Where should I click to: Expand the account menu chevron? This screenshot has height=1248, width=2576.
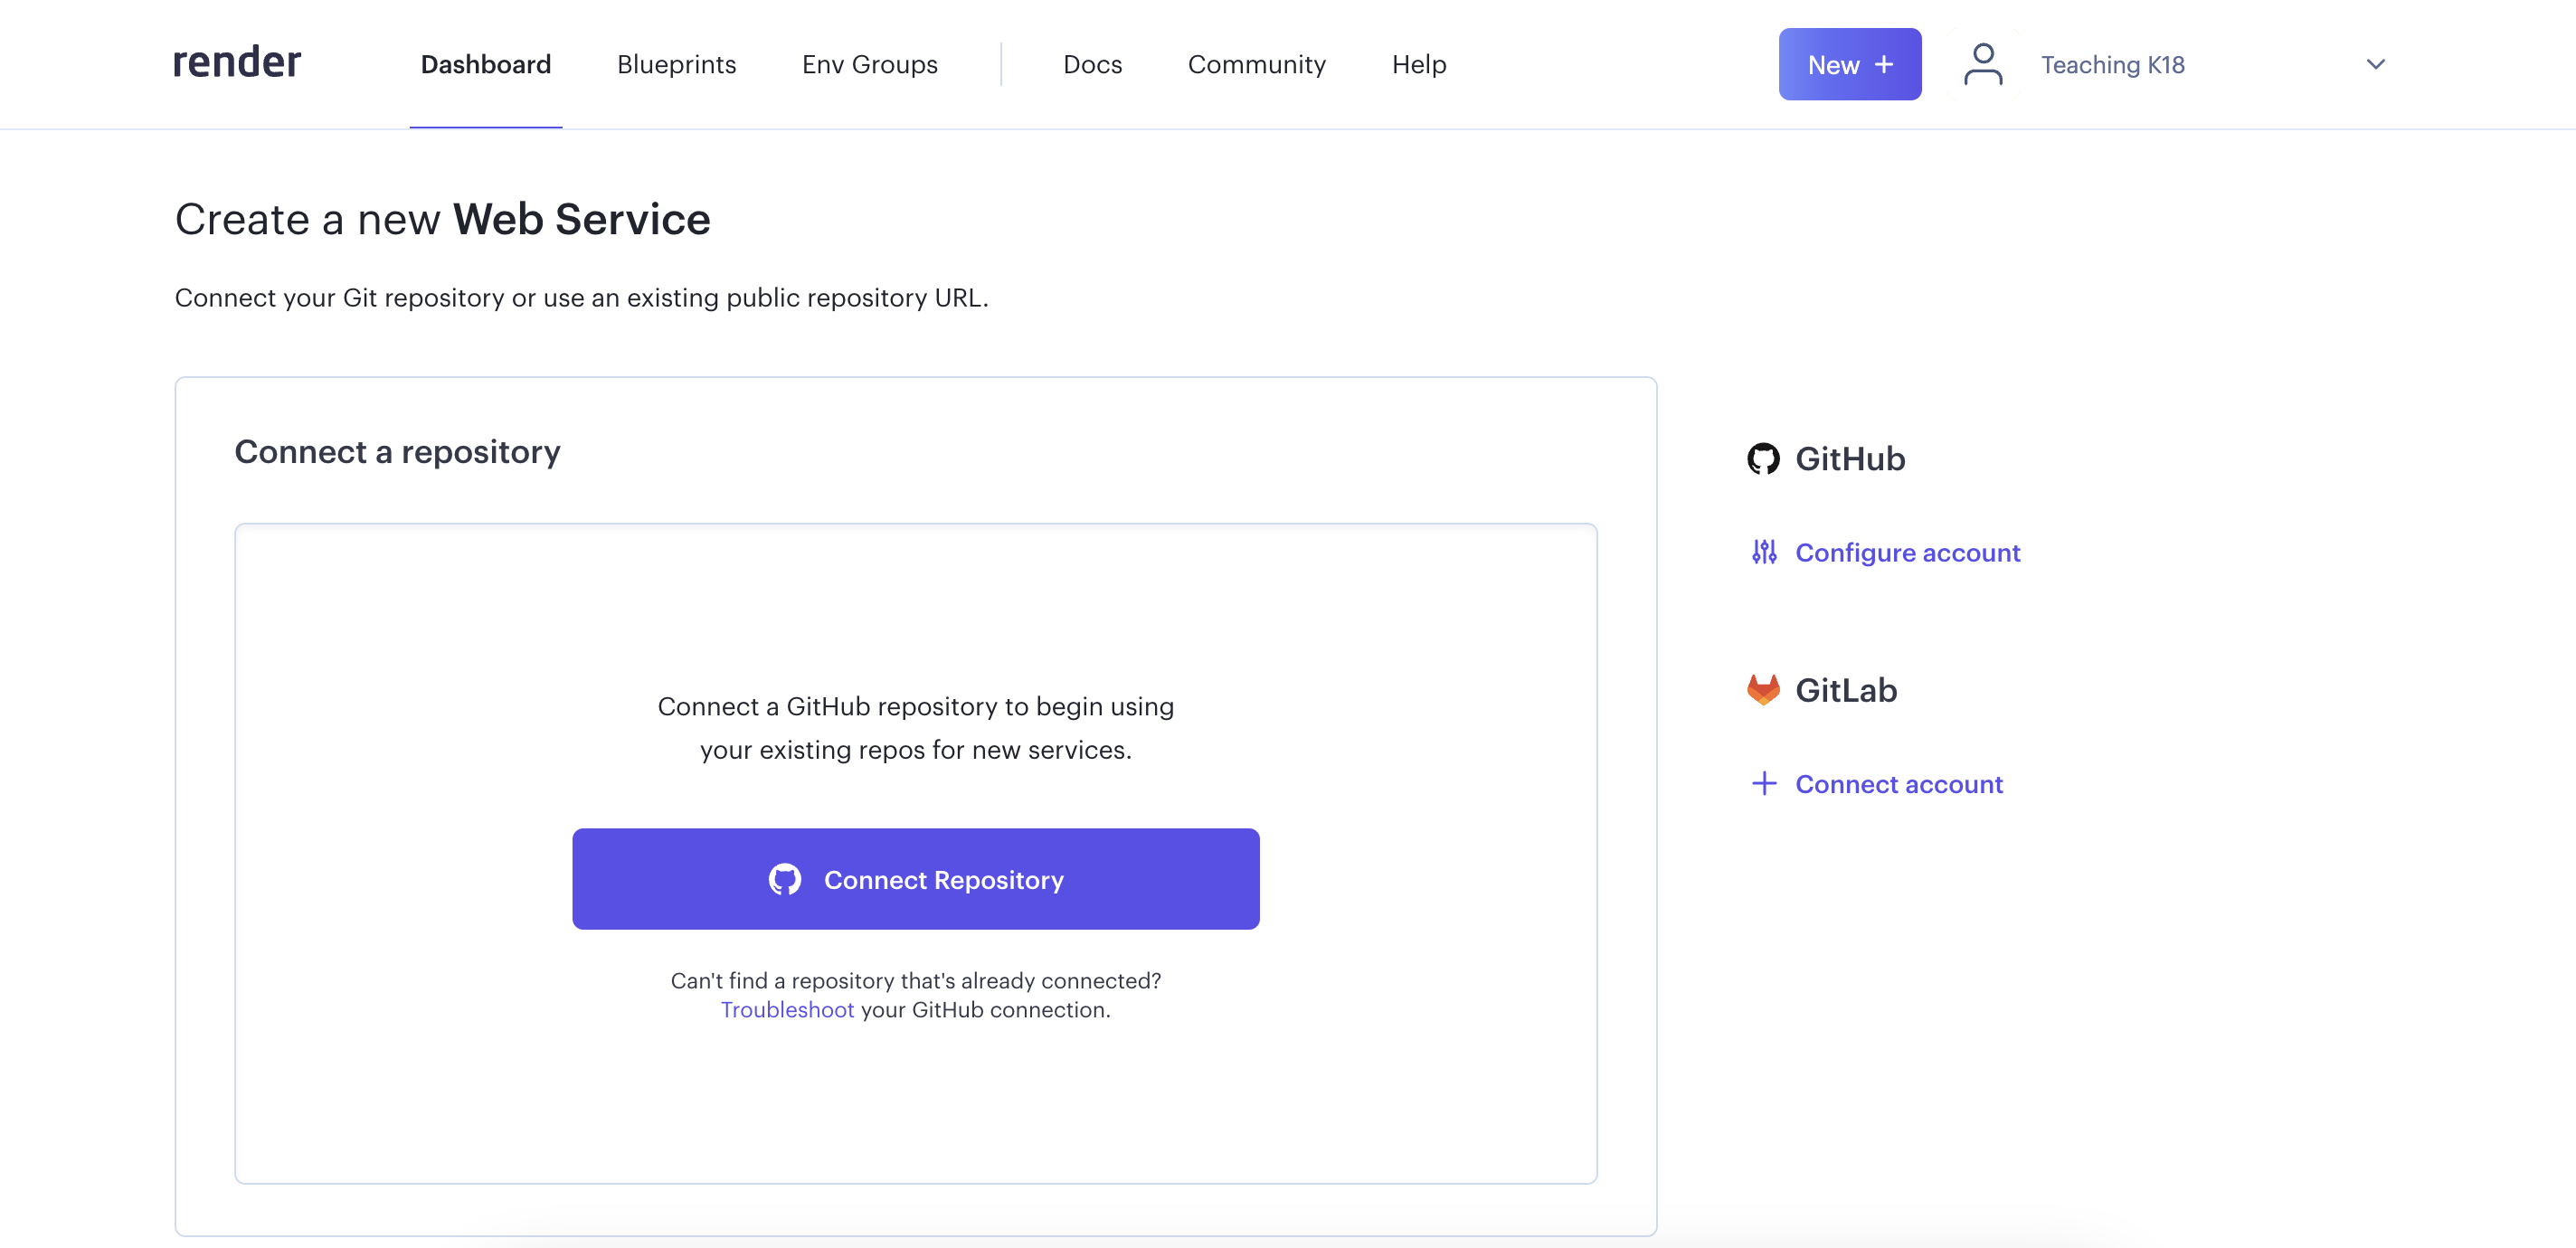click(x=2375, y=64)
